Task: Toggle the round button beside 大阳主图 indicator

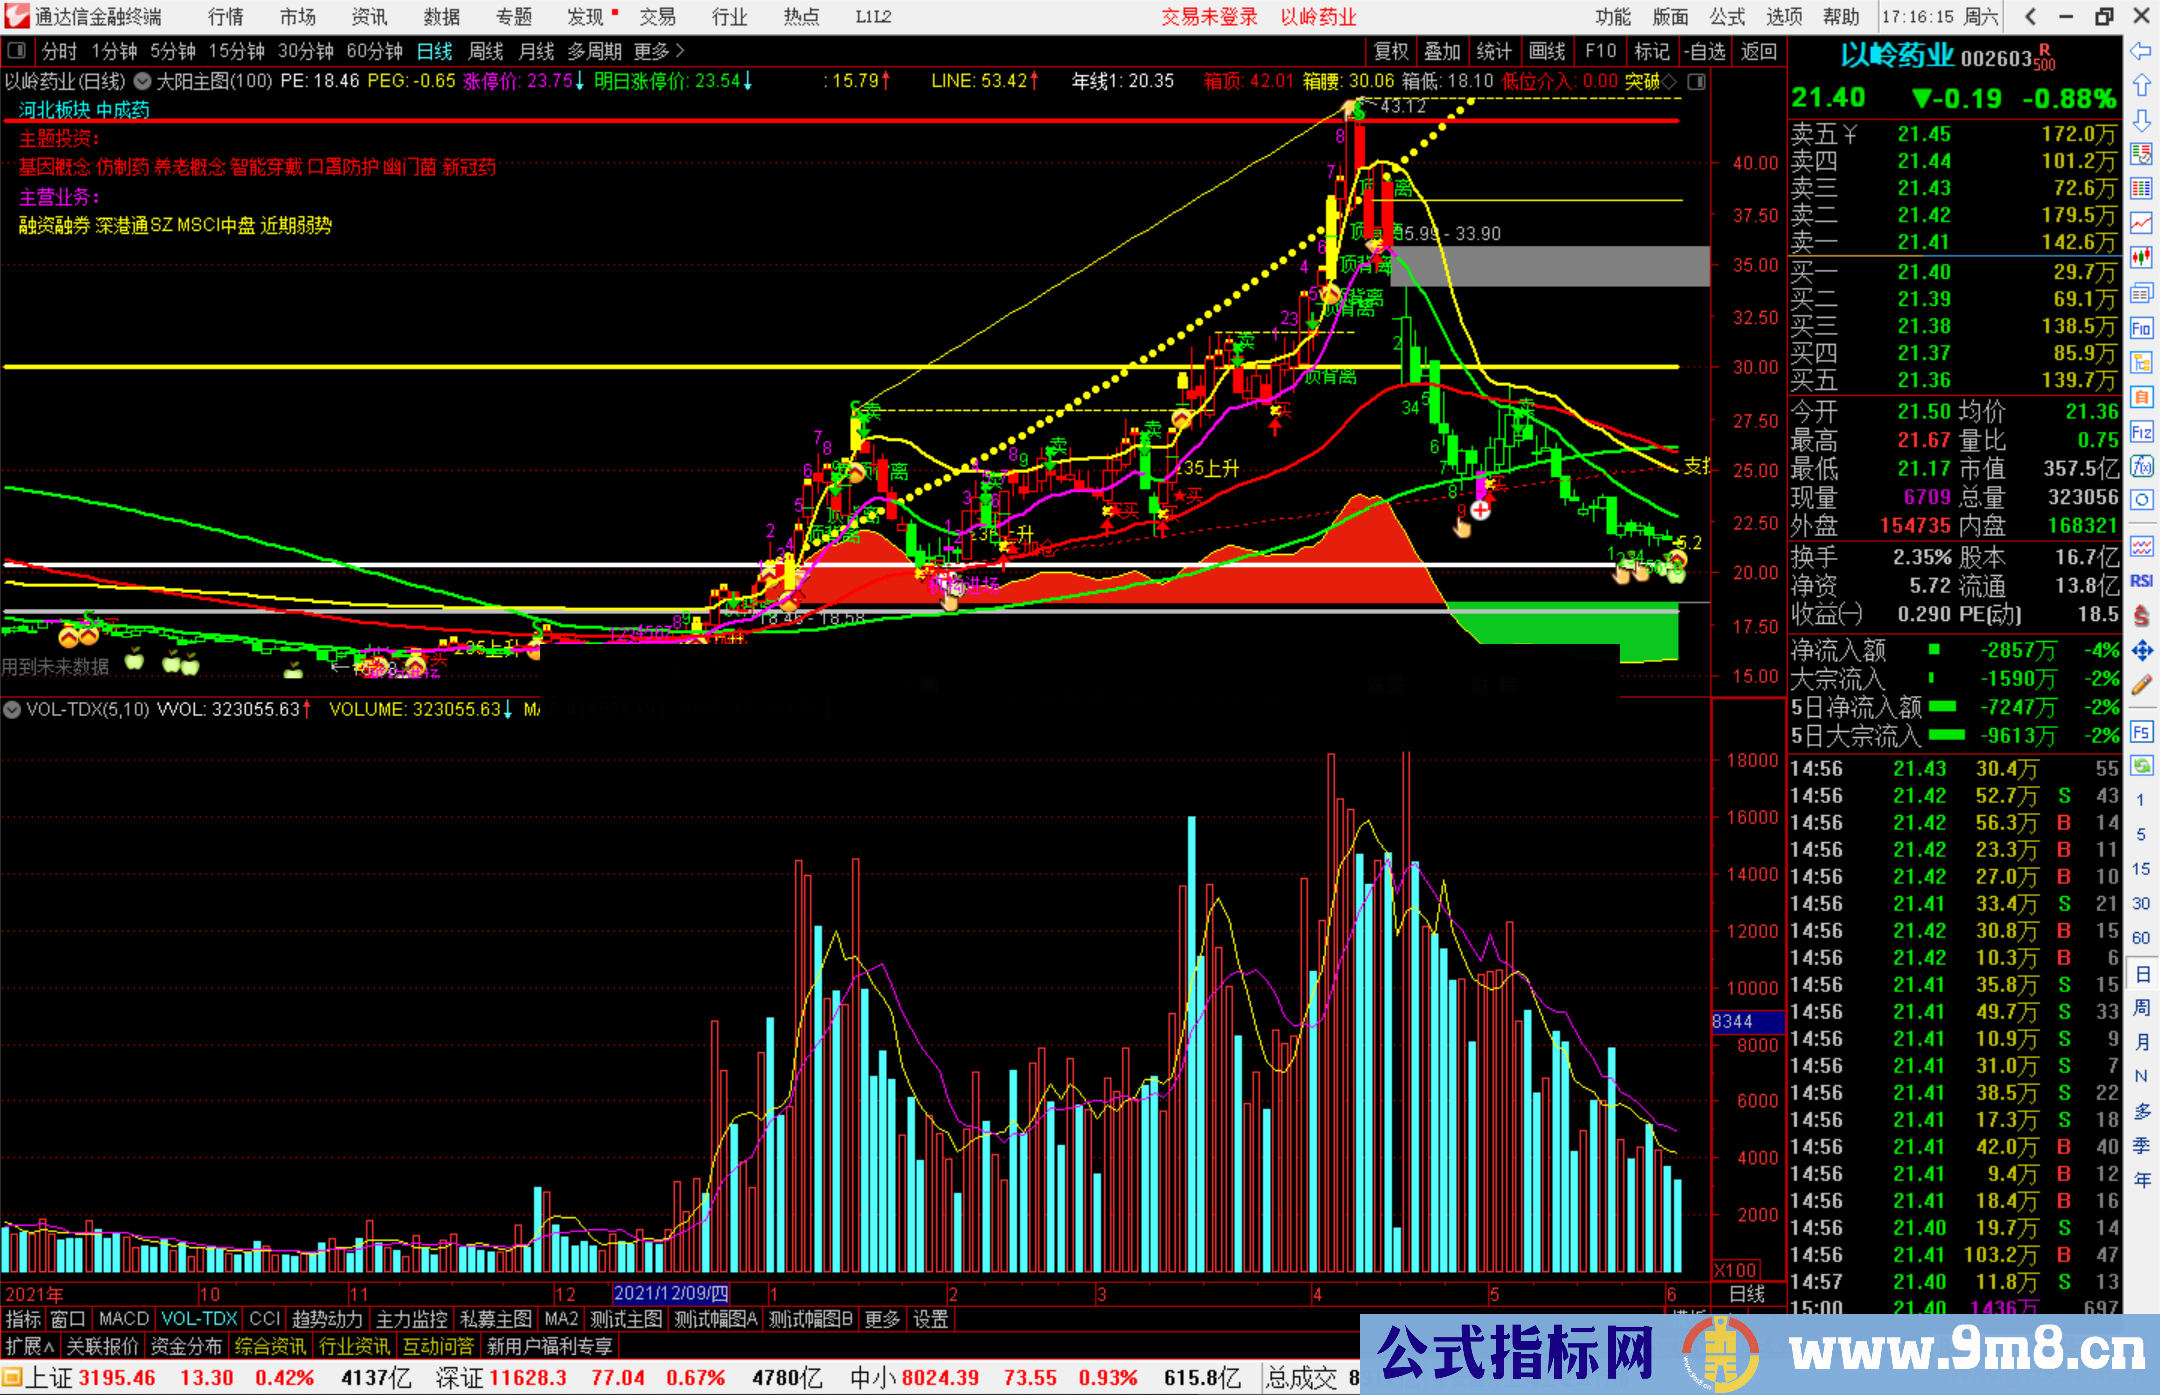Action: tap(143, 81)
